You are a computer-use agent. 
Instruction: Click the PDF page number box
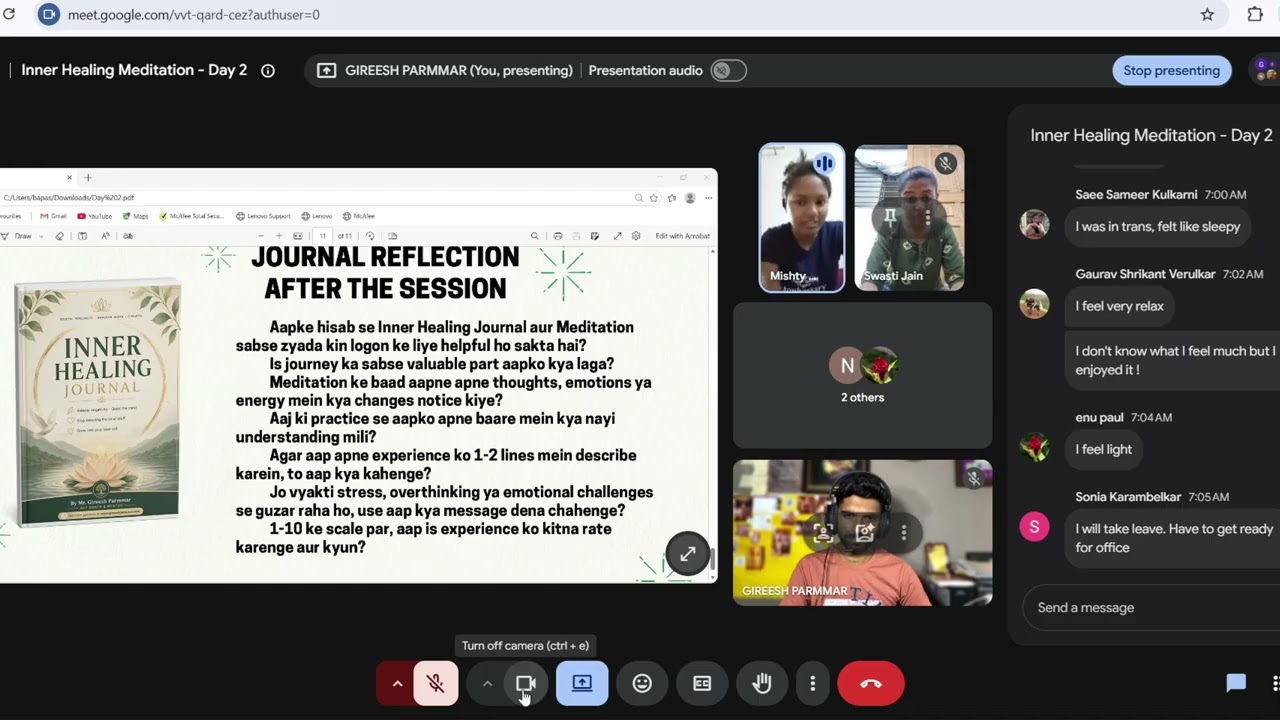322,236
